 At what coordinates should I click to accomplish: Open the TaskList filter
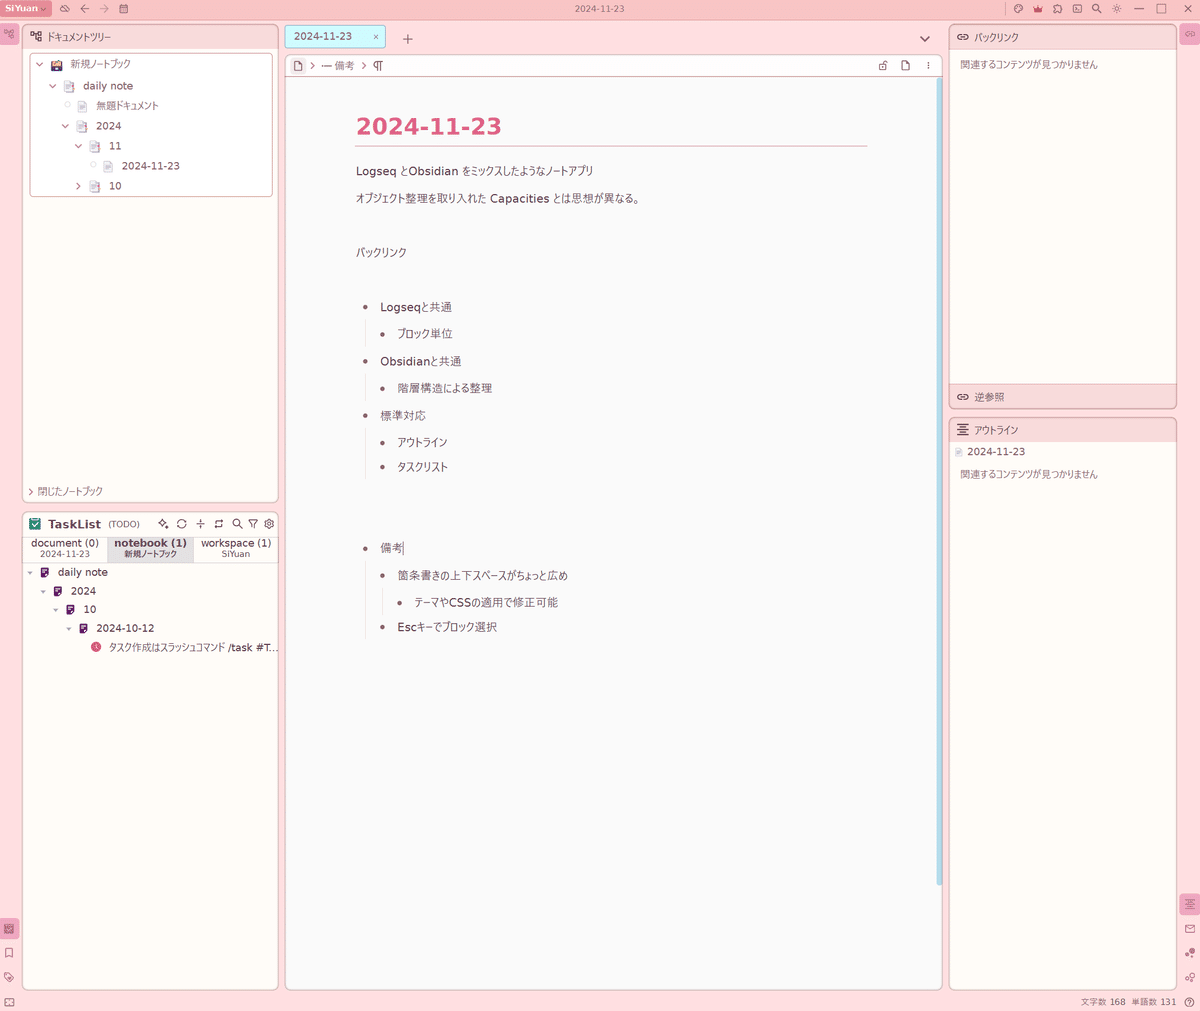point(253,524)
